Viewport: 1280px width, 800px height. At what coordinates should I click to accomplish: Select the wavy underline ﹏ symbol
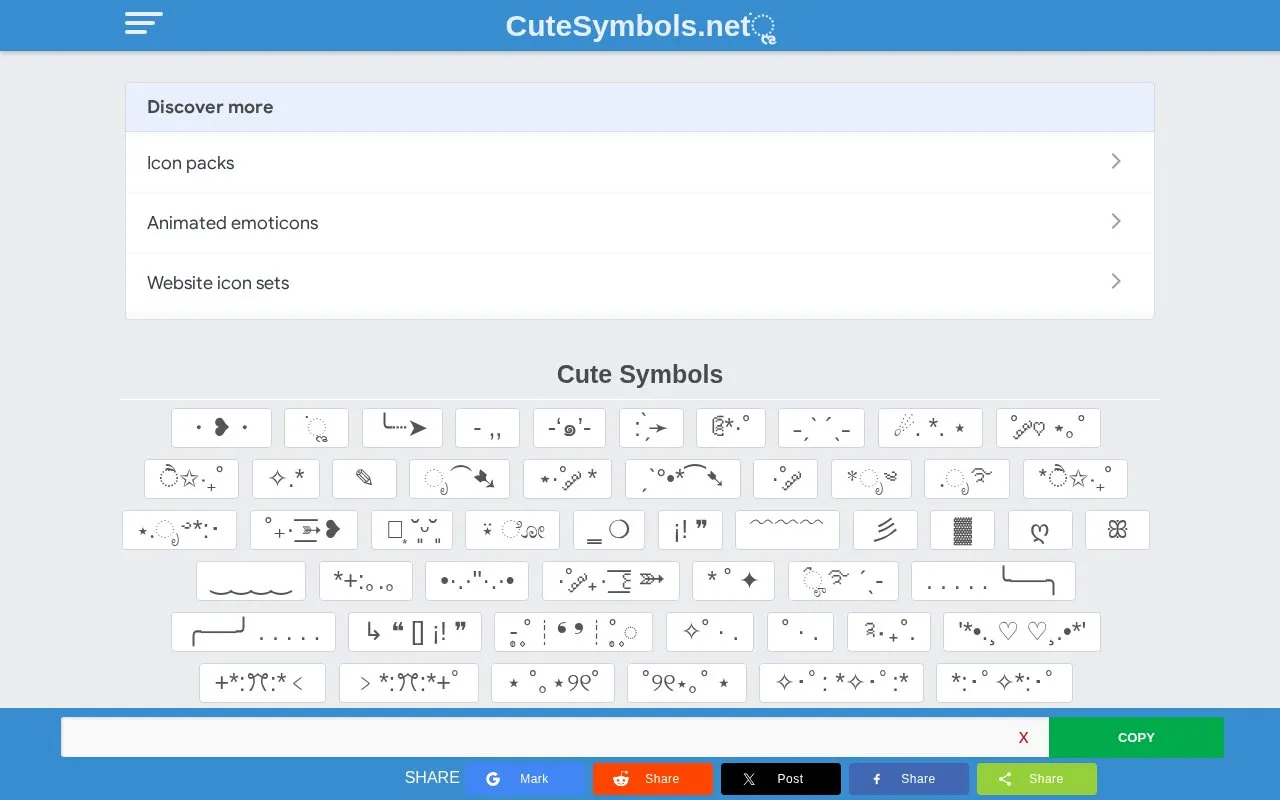251,581
